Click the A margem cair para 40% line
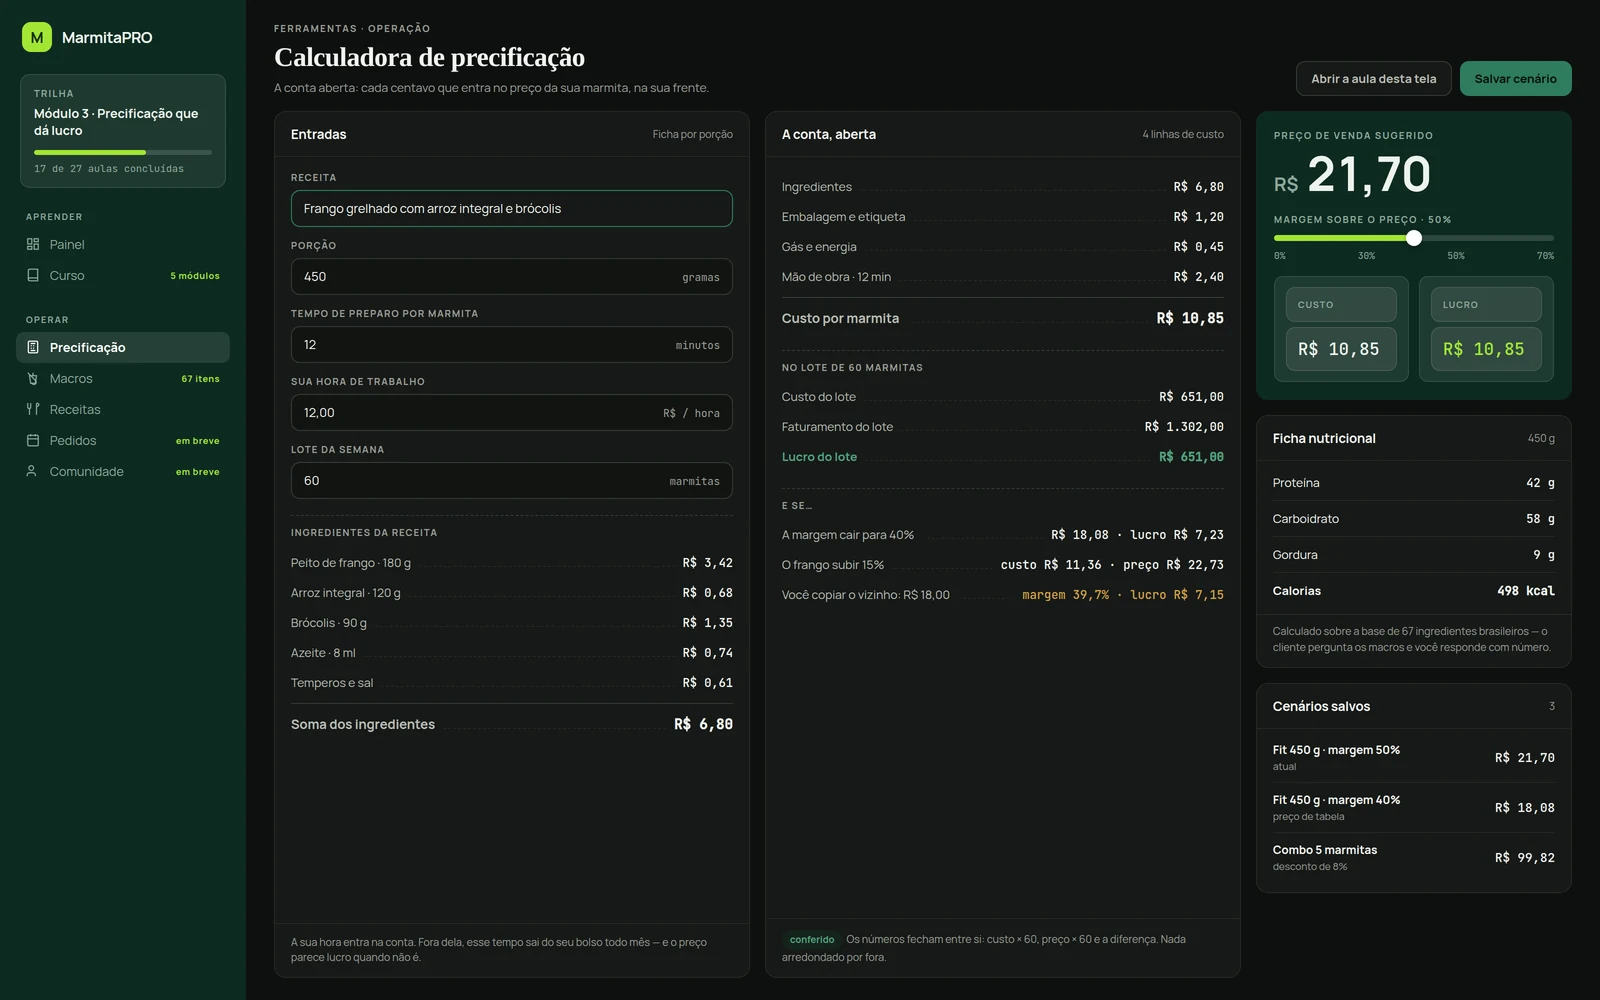 click(1002, 535)
